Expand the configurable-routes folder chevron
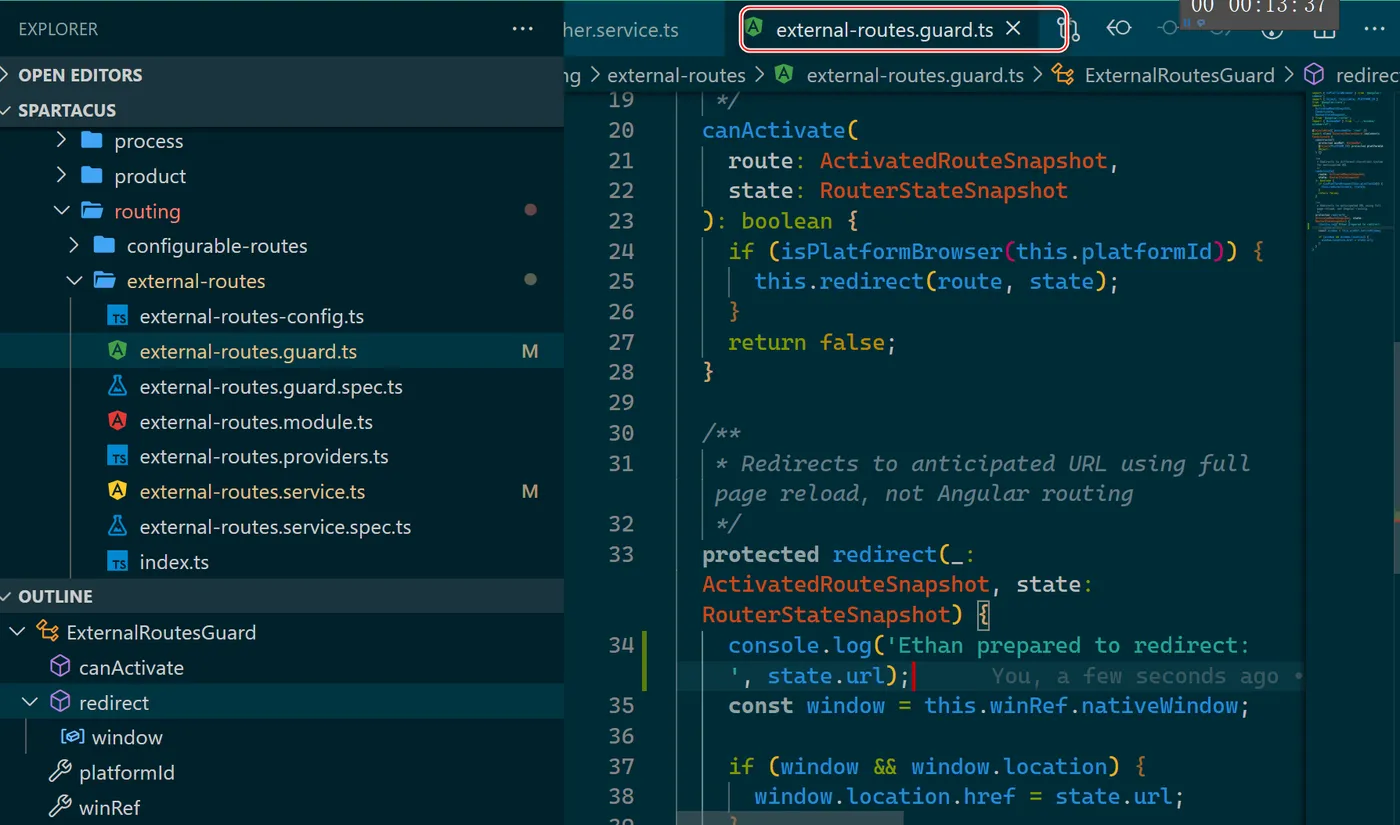The height and width of the screenshot is (825, 1400). tap(73, 245)
